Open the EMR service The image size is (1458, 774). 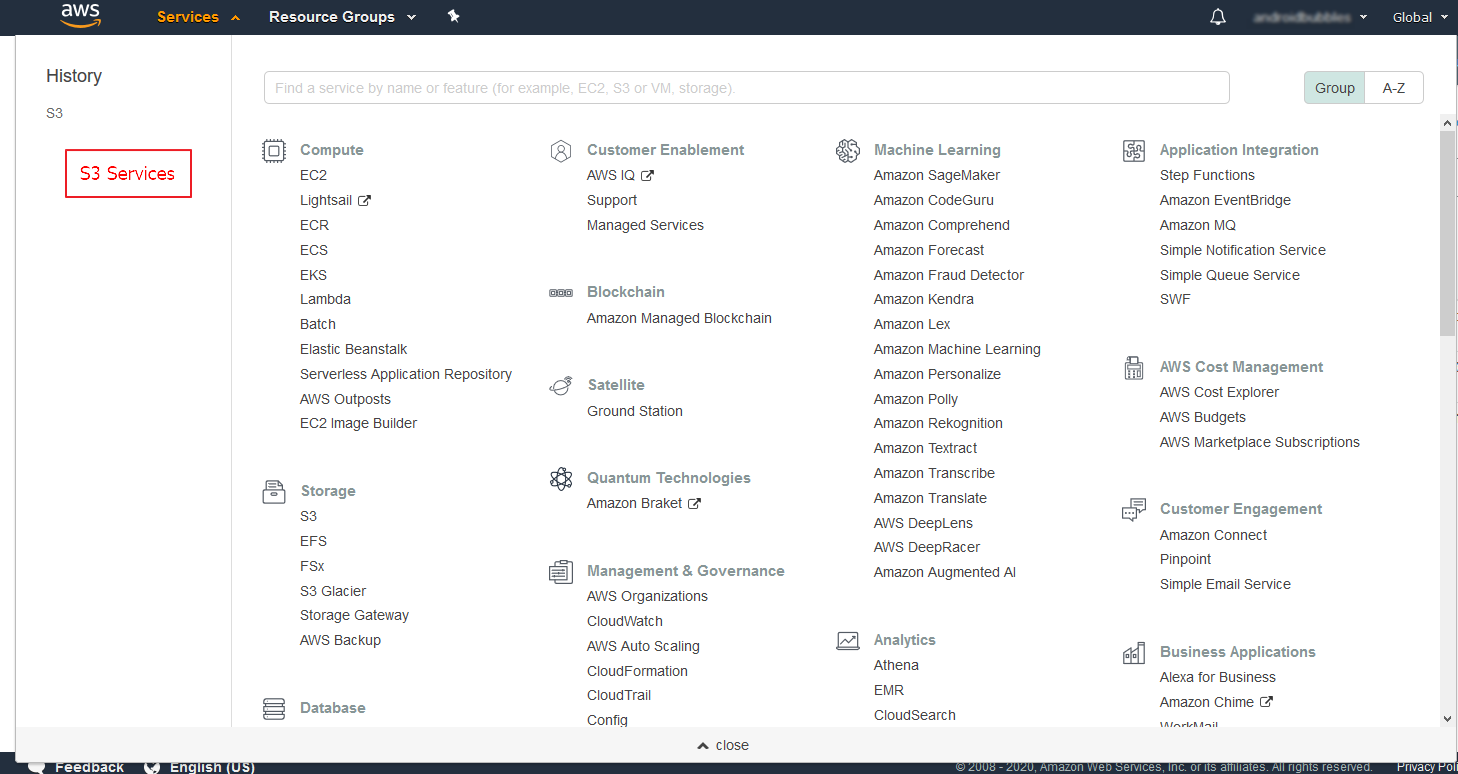coord(889,690)
